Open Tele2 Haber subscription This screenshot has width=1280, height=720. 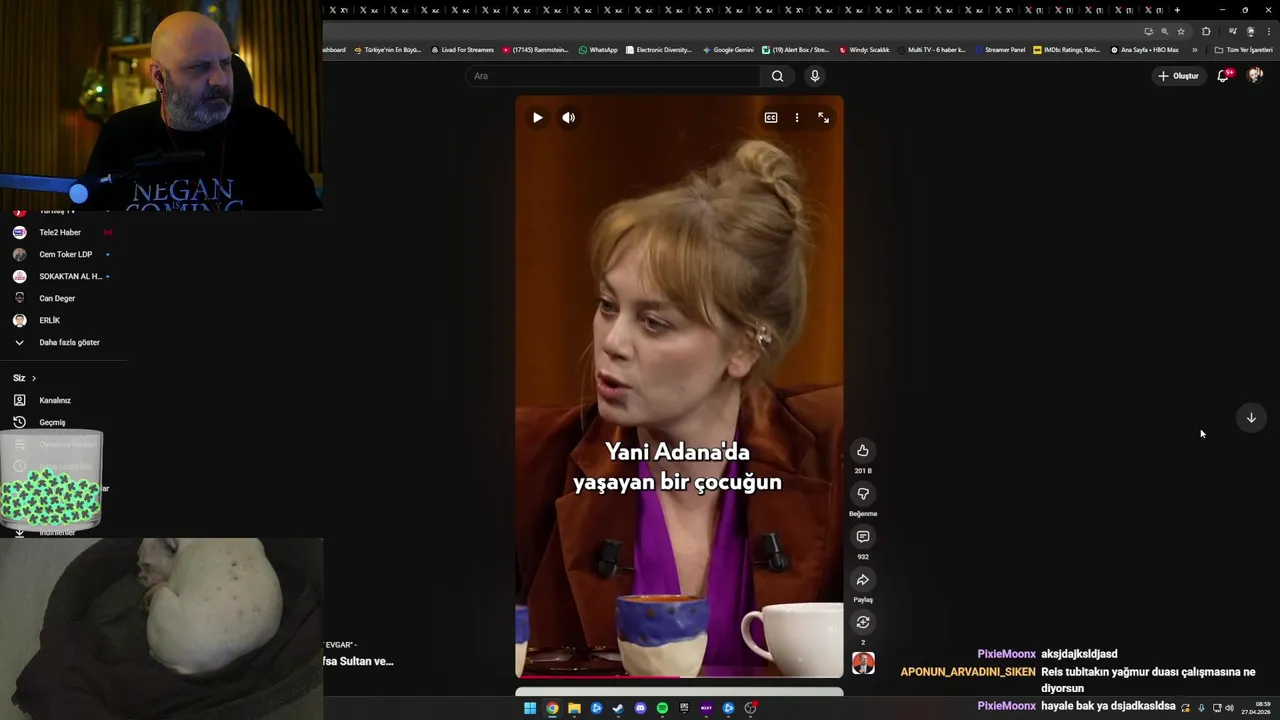coord(62,232)
